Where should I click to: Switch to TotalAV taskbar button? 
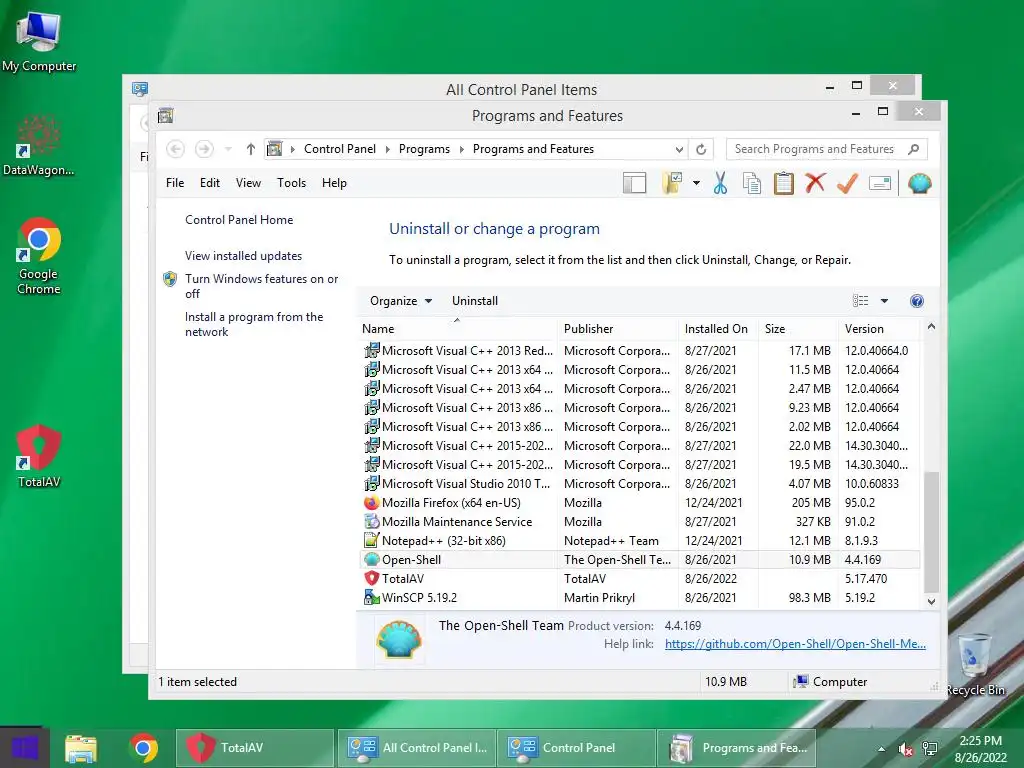click(x=255, y=748)
